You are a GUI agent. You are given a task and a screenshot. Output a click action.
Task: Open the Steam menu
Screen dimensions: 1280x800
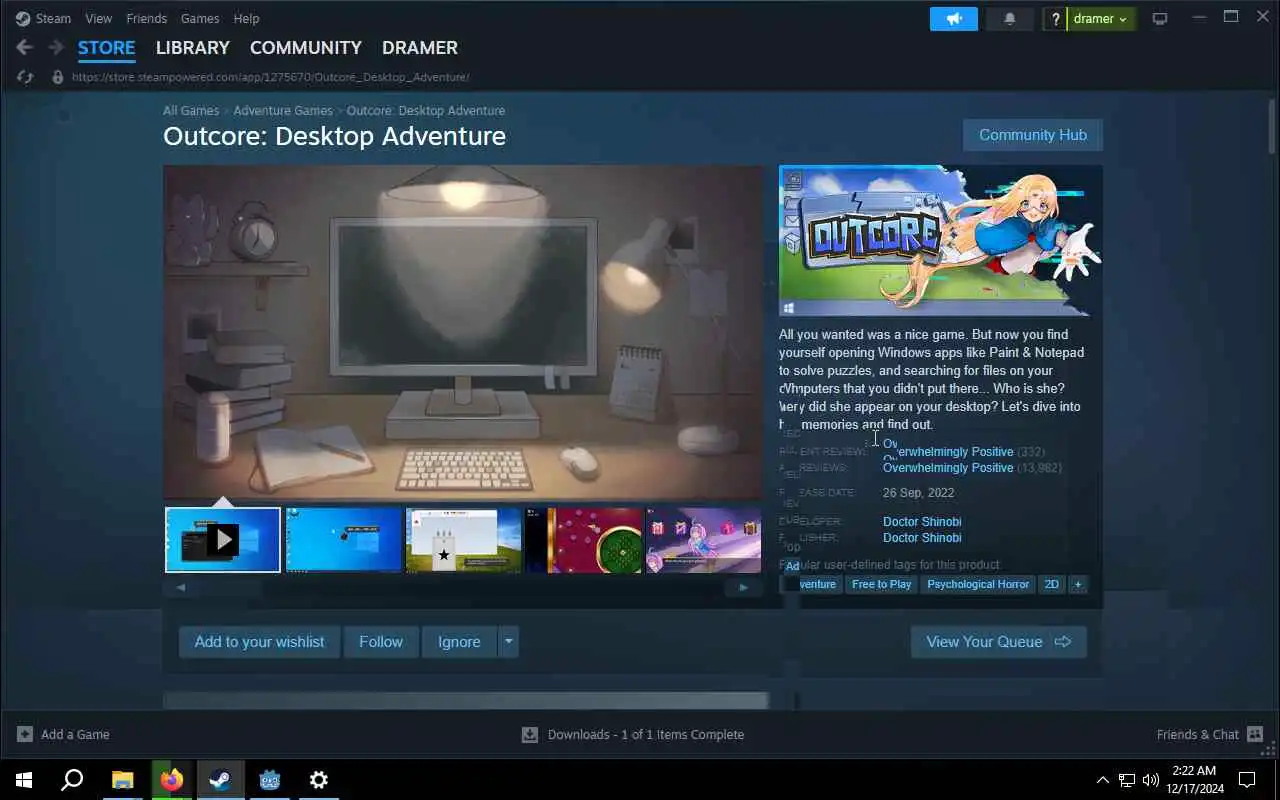click(53, 18)
